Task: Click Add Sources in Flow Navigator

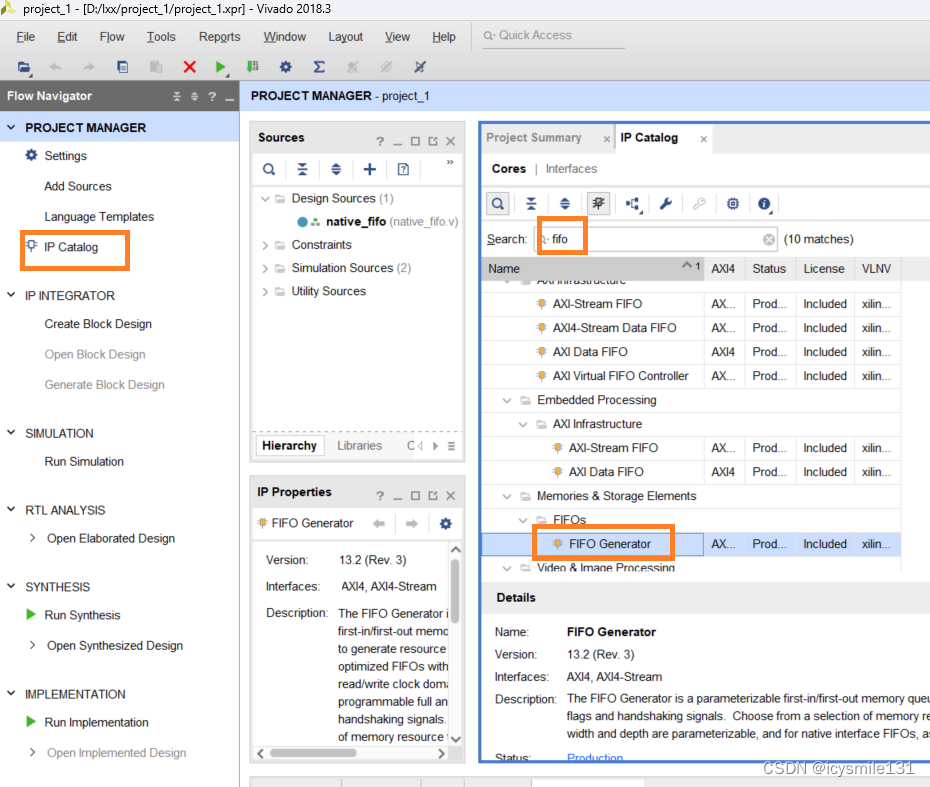Action: (78, 186)
